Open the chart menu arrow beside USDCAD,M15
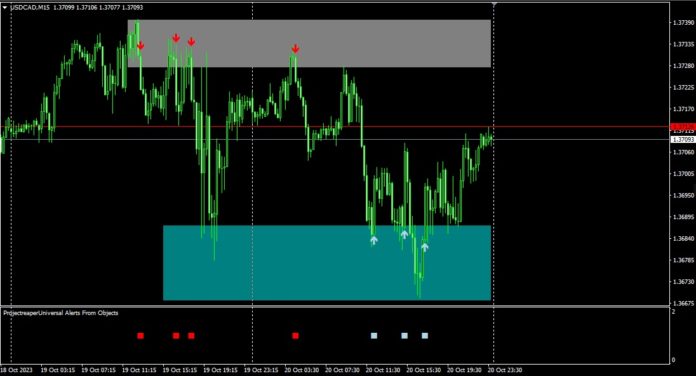The image size is (696, 376). [x=5, y=8]
